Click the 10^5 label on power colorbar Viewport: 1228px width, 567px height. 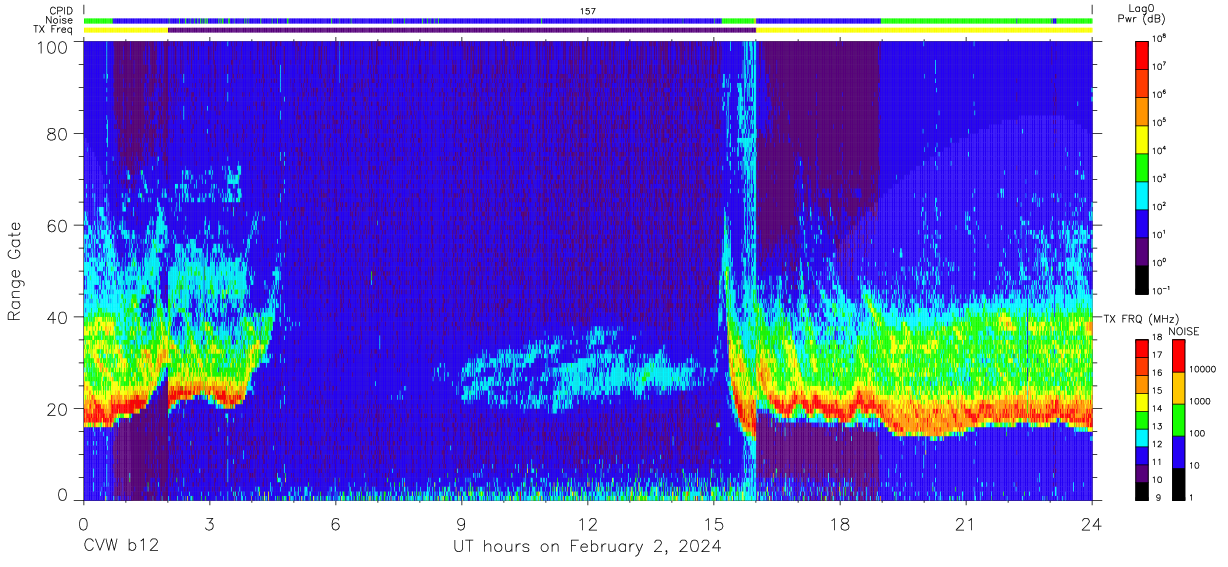click(1161, 122)
